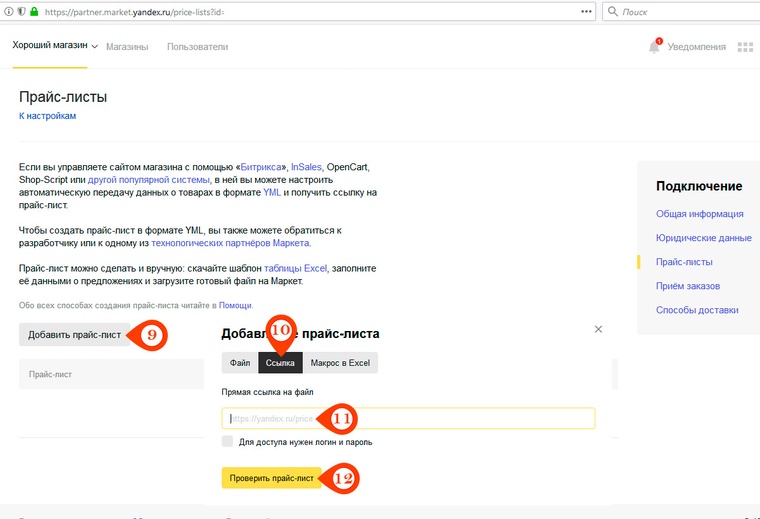The height and width of the screenshot is (519, 760).
Task: Switch to the Макрос в Excel tab
Action: [x=340, y=363]
